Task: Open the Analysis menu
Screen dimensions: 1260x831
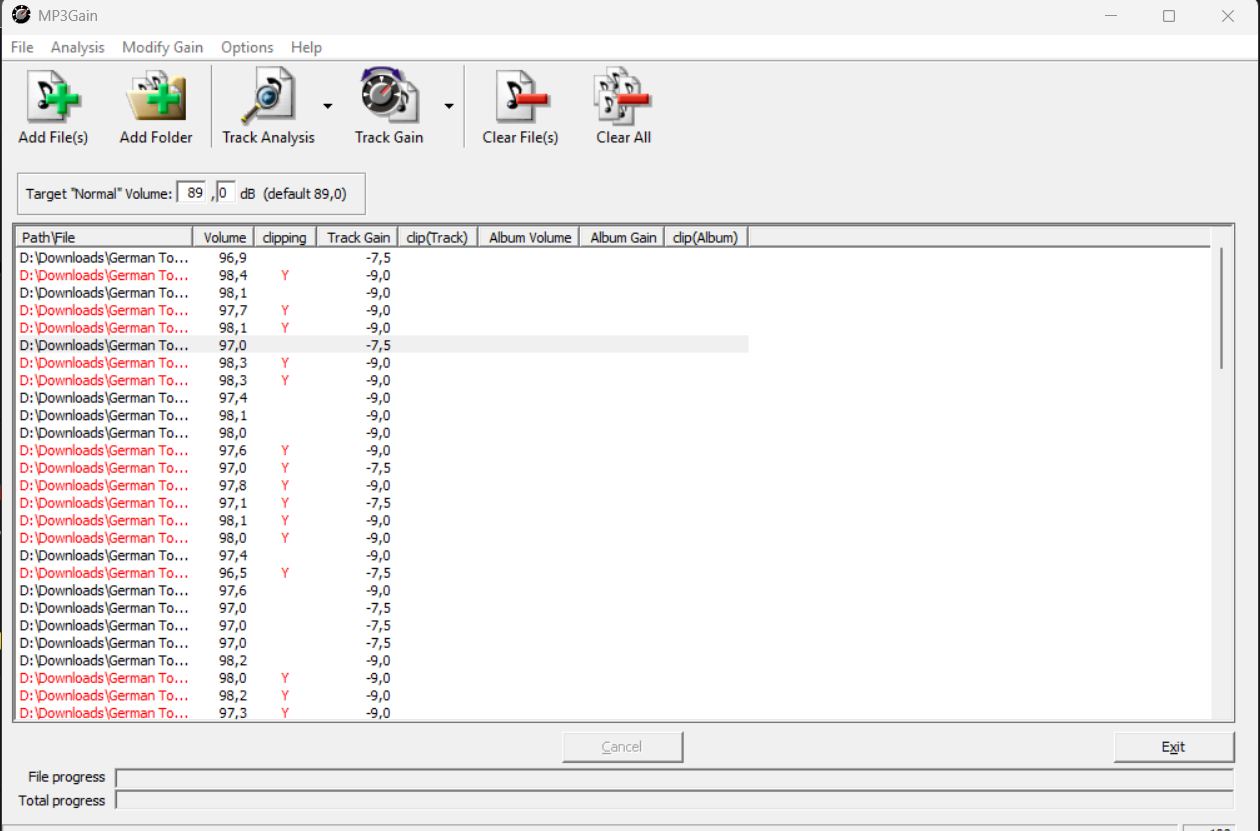Action: [78, 47]
